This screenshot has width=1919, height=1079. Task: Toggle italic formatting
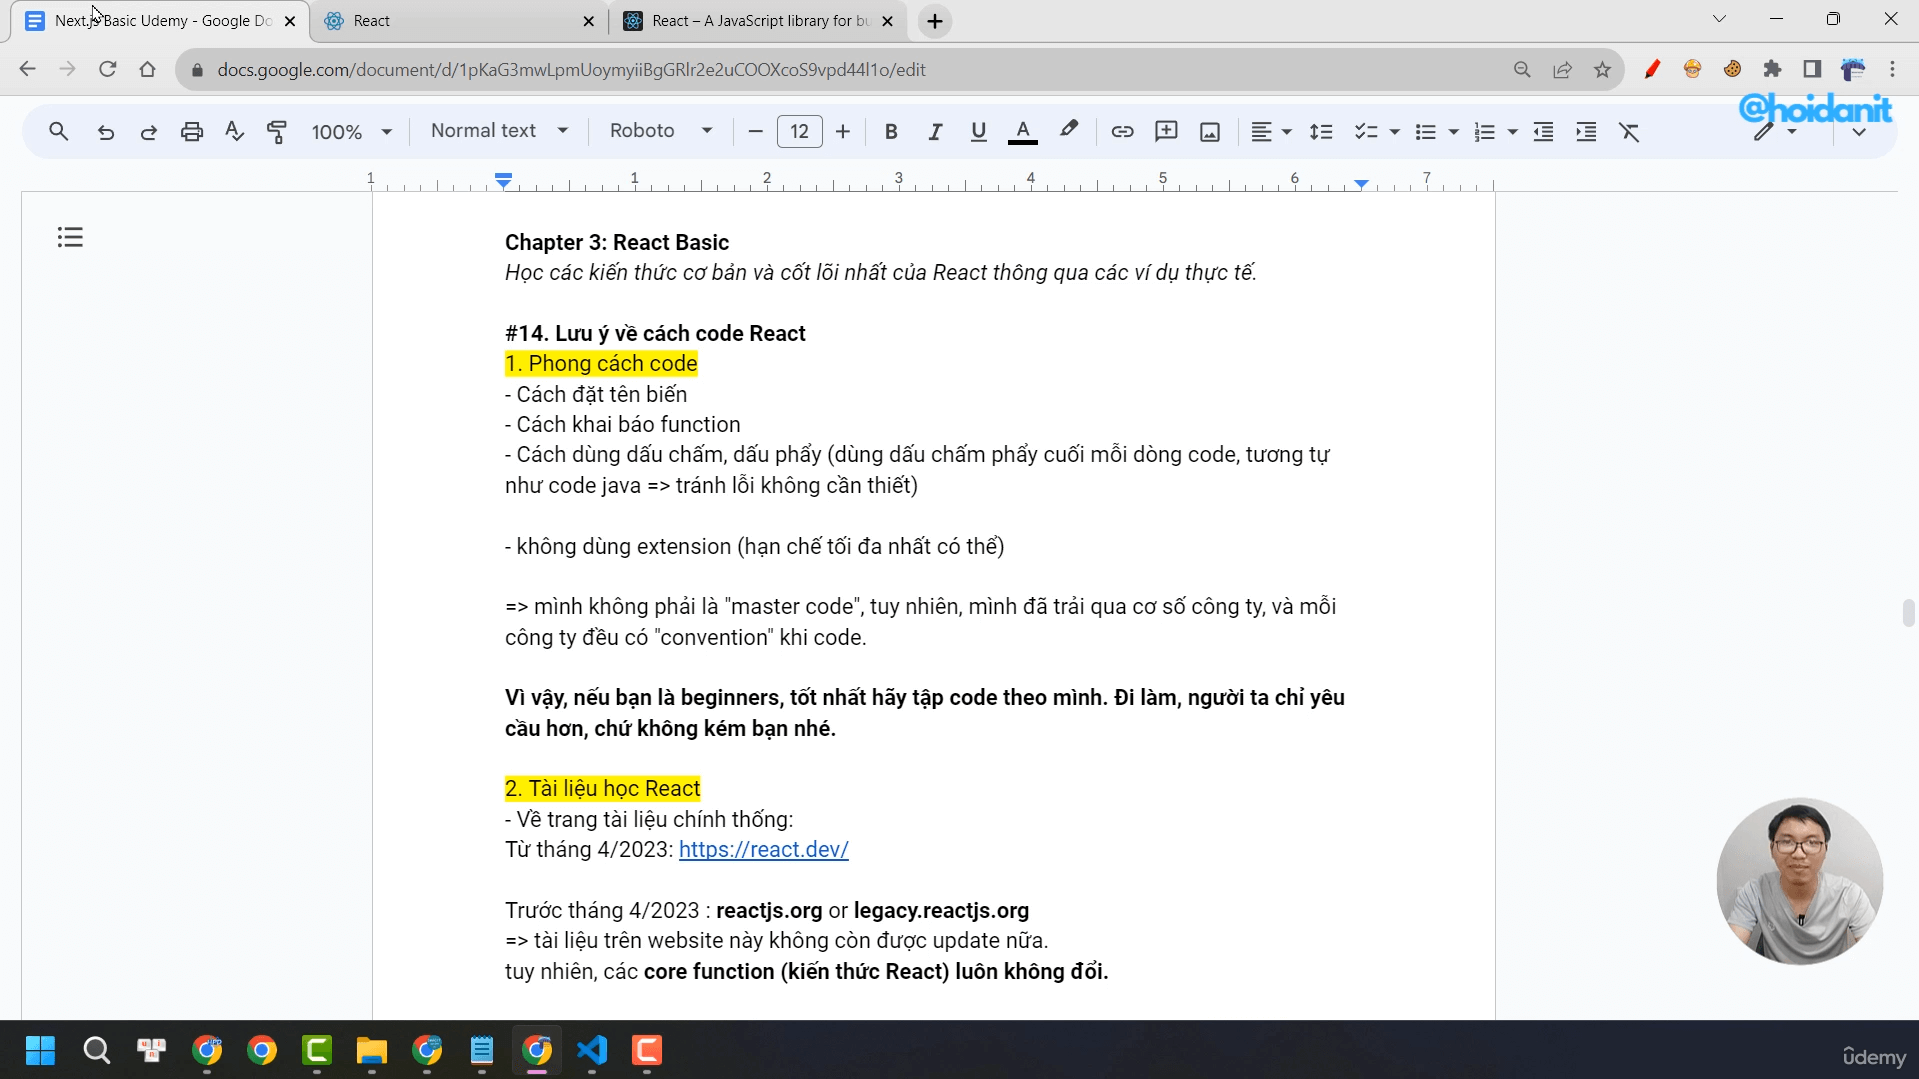coord(935,131)
